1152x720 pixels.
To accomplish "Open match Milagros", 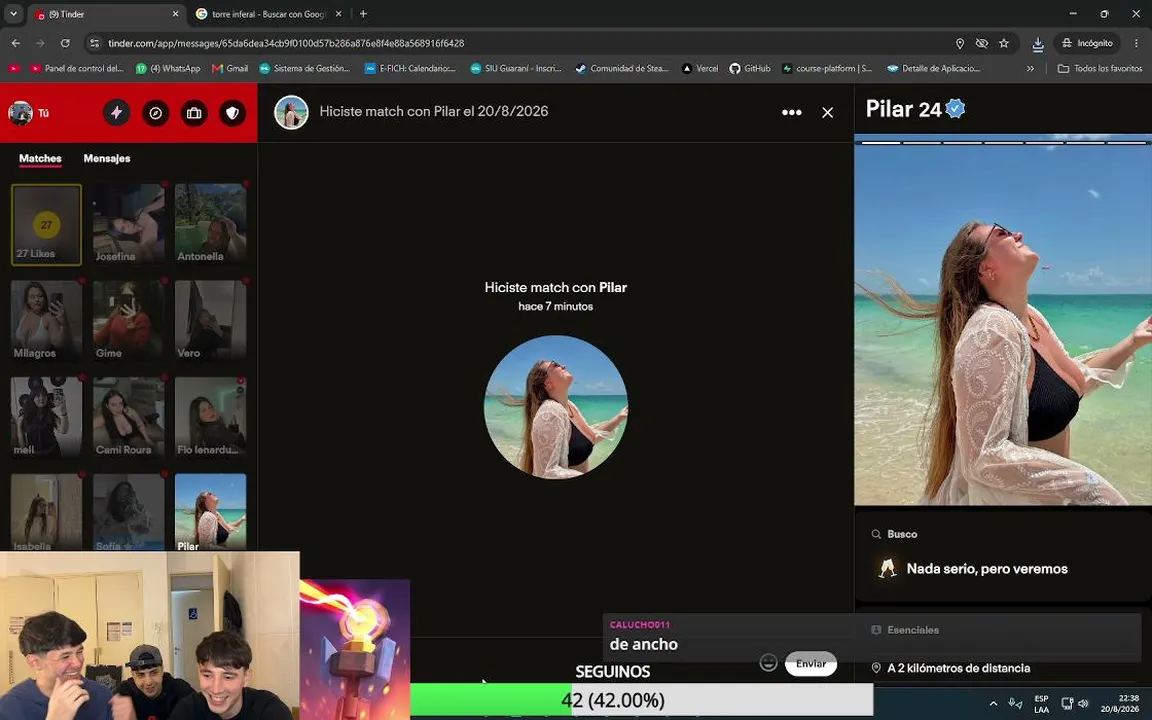I will 46,321.
